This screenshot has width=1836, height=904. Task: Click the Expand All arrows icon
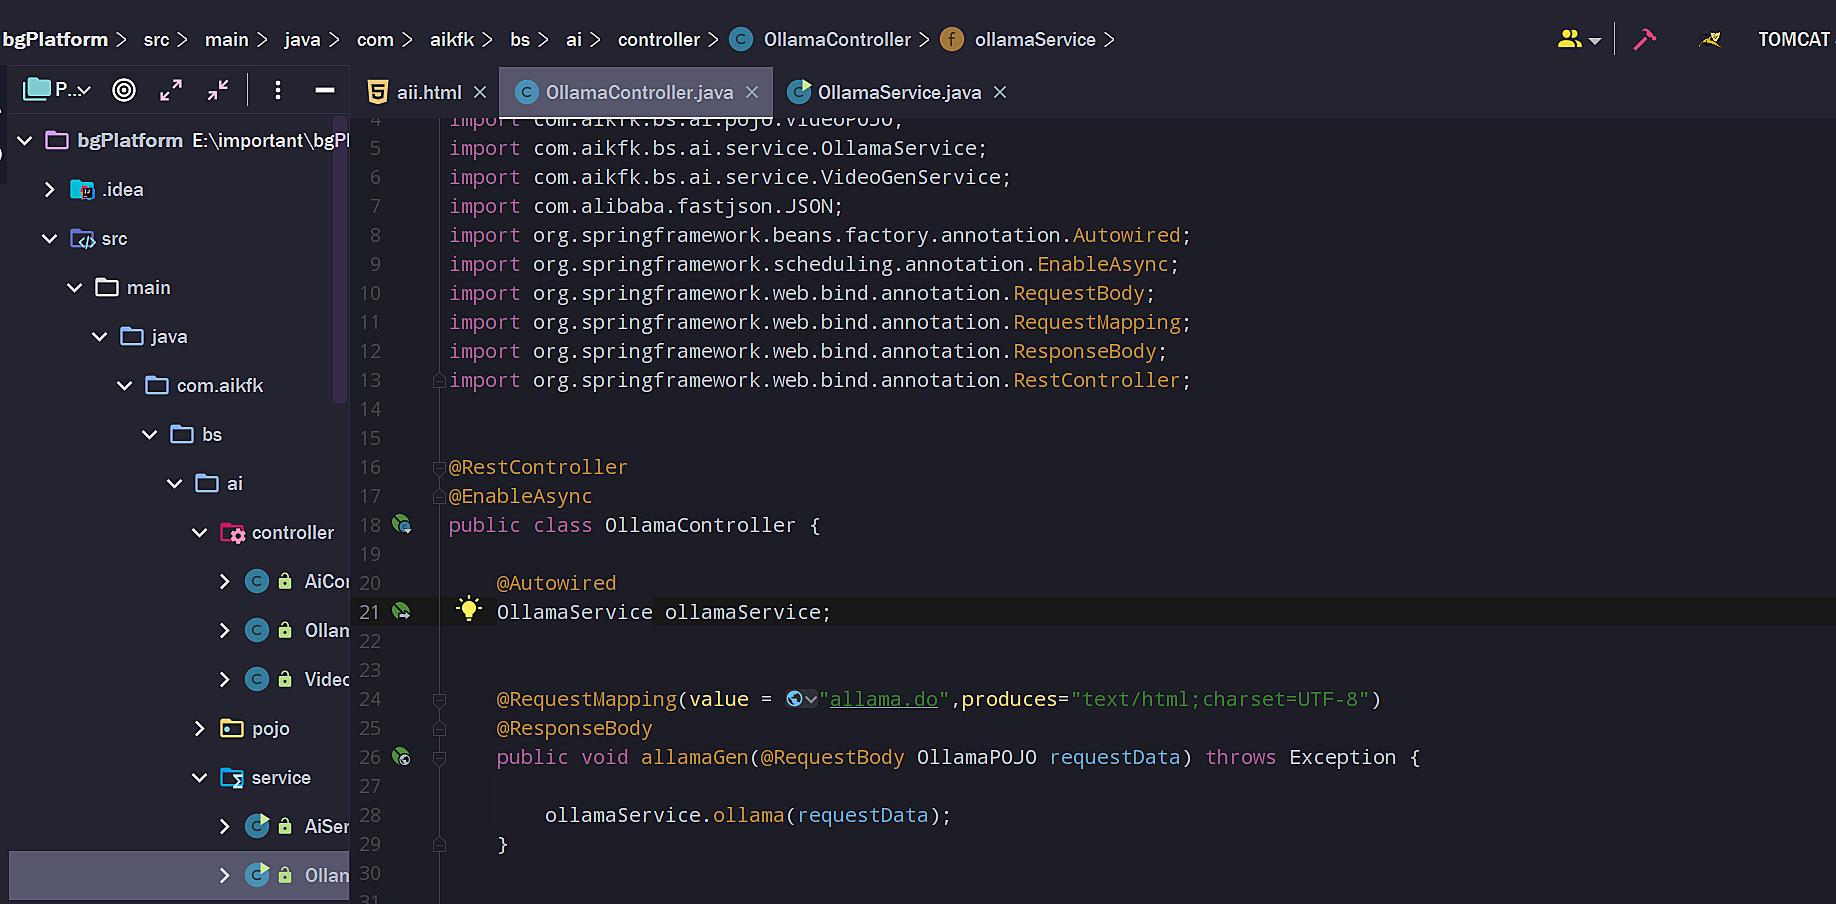pyautogui.click(x=171, y=90)
